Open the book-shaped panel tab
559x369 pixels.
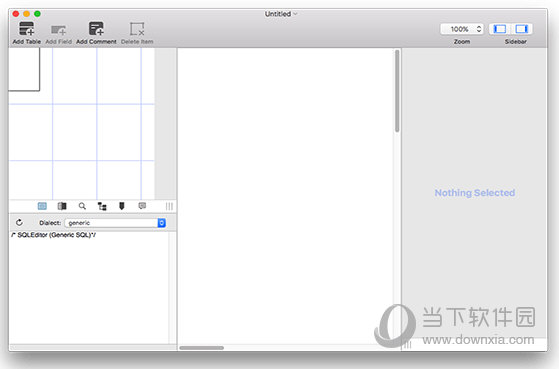point(62,206)
